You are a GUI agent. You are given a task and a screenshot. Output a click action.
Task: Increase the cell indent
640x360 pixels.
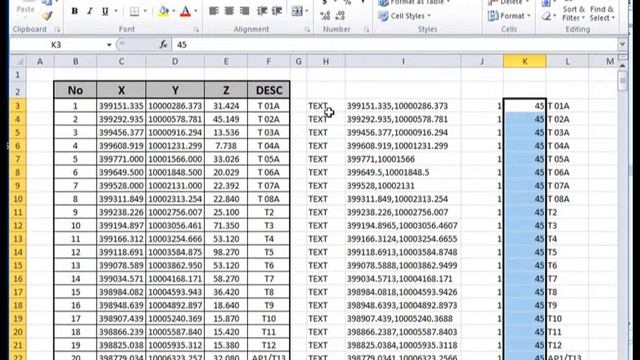pos(277,11)
